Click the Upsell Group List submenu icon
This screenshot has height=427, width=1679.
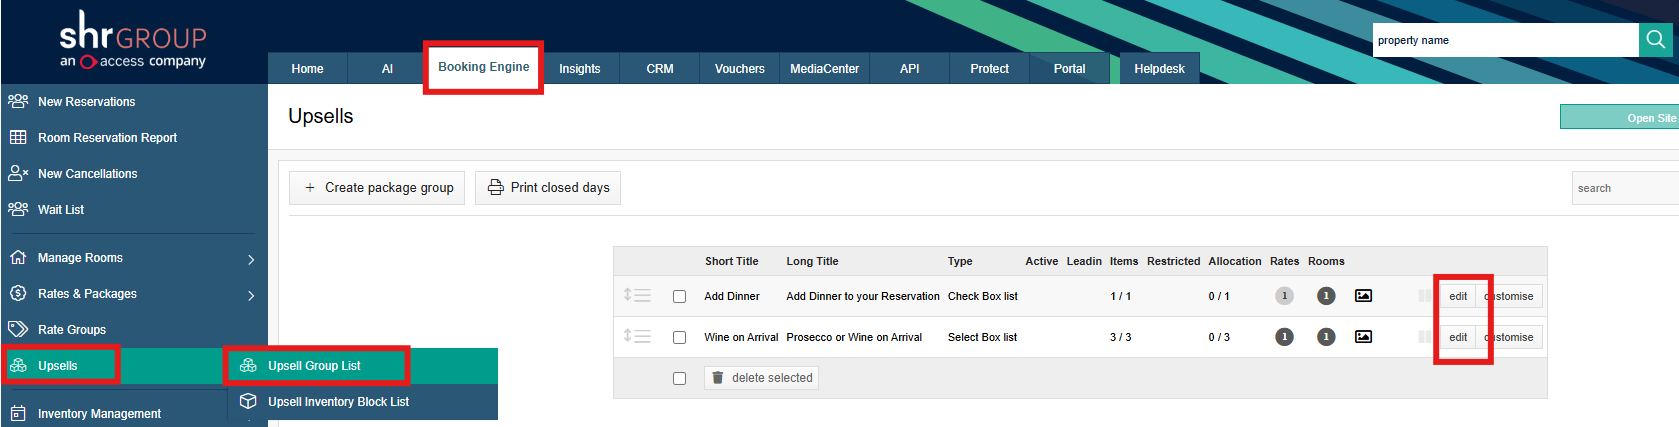coord(248,365)
